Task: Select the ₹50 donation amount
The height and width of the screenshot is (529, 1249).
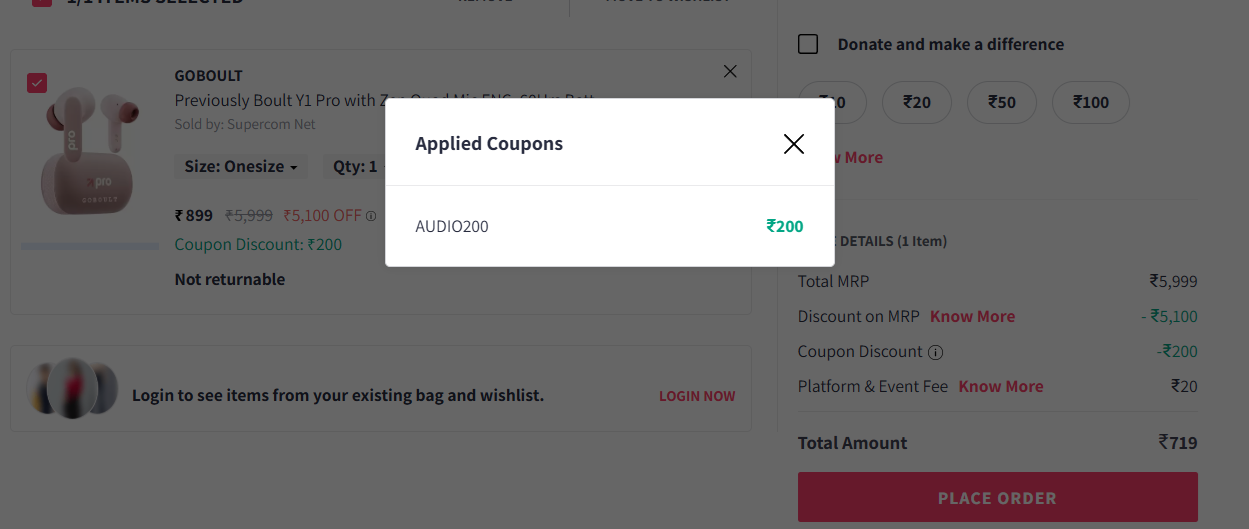Action: coord(1001,102)
